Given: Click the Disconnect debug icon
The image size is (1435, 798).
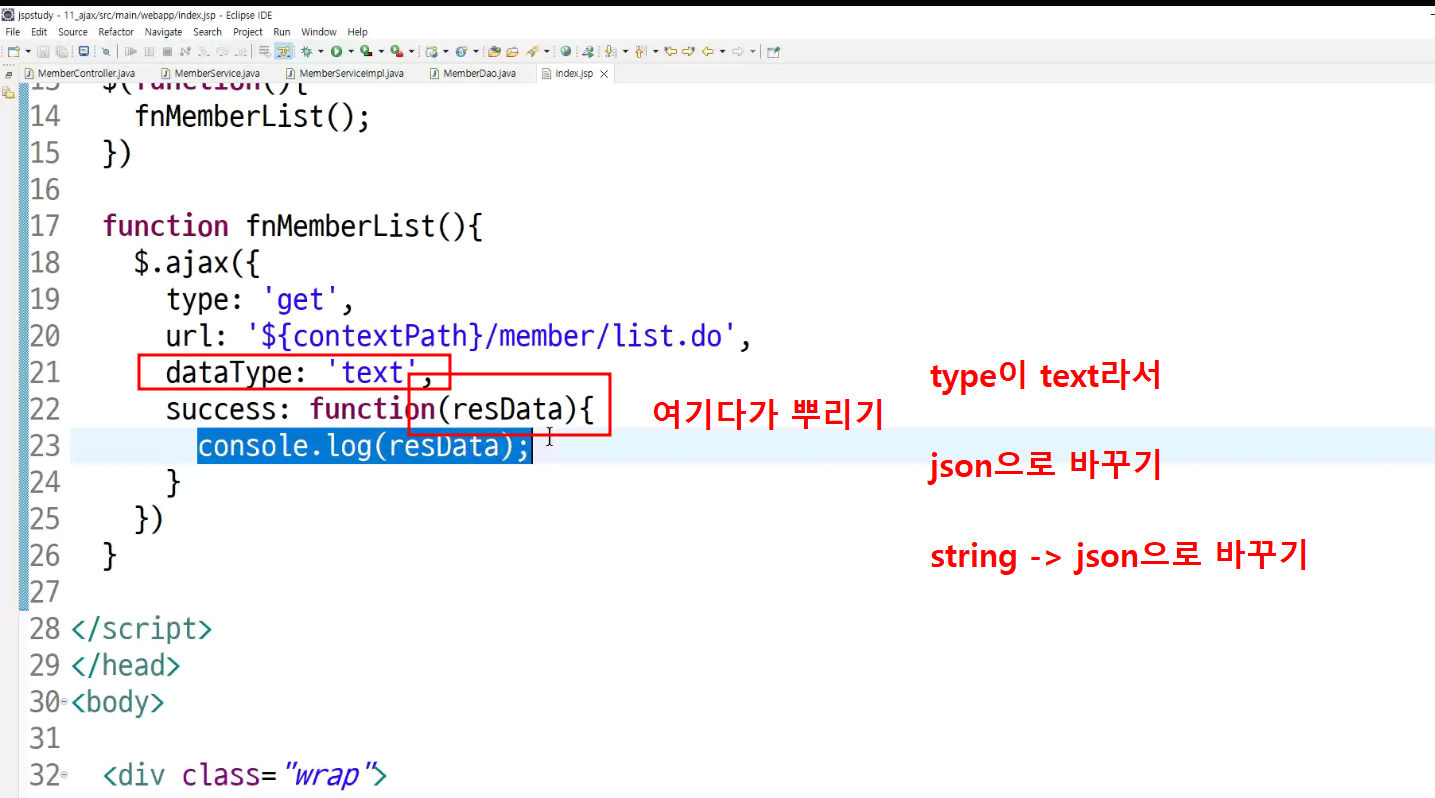Looking at the screenshot, I should tap(185, 52).
